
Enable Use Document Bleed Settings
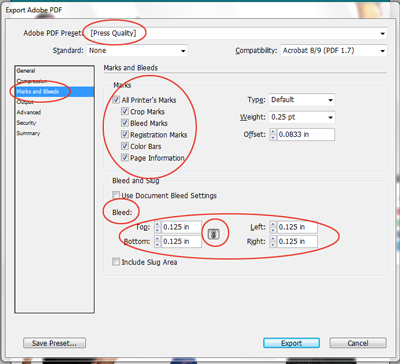pyautogui.click(x=116, y=195)
